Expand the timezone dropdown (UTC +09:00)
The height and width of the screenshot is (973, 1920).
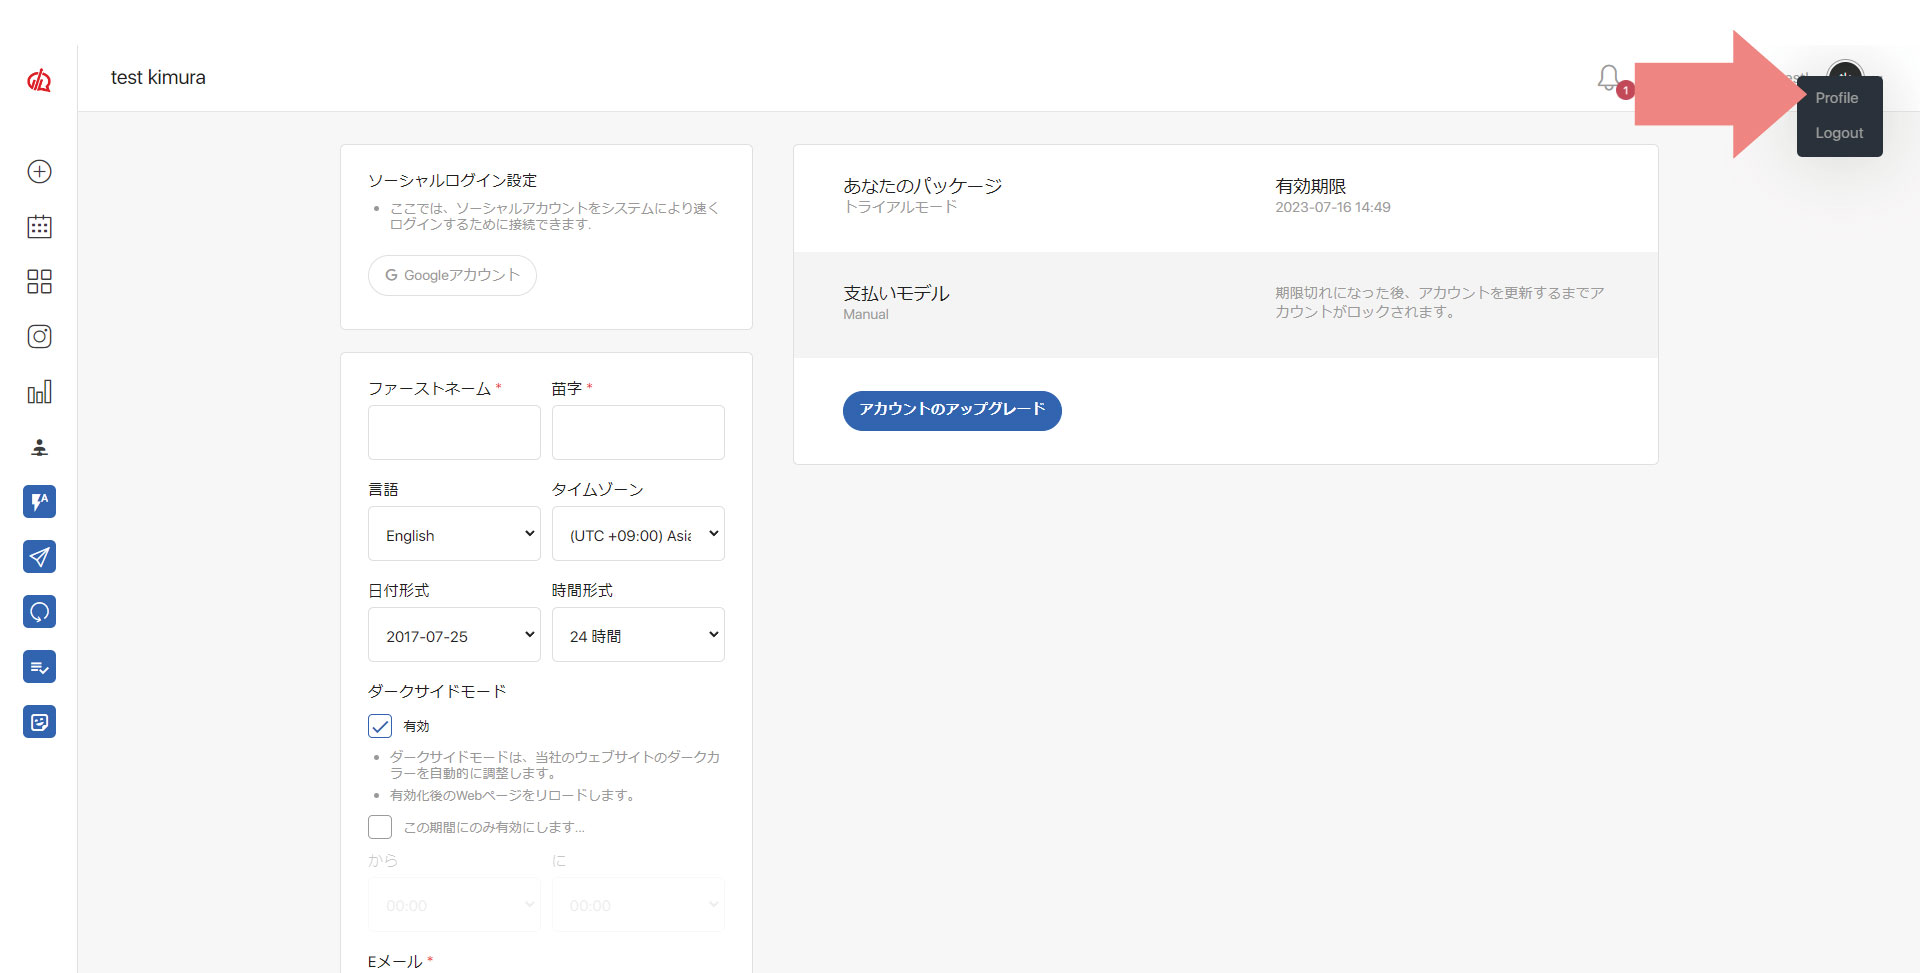[x=638, y=534]
